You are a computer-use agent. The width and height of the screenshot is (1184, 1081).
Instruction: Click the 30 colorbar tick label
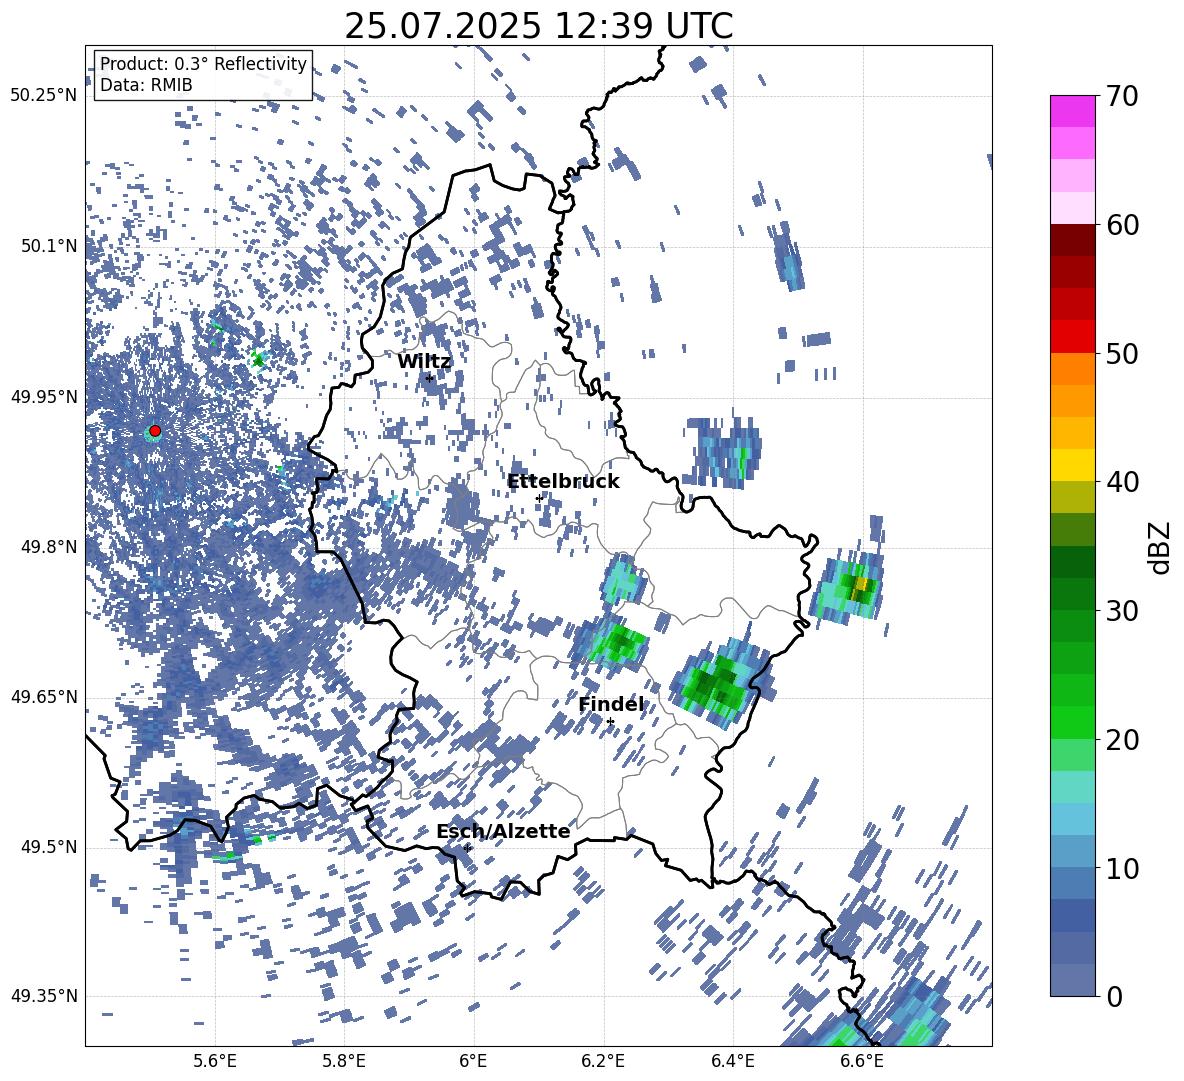(x=1121, y=611)
